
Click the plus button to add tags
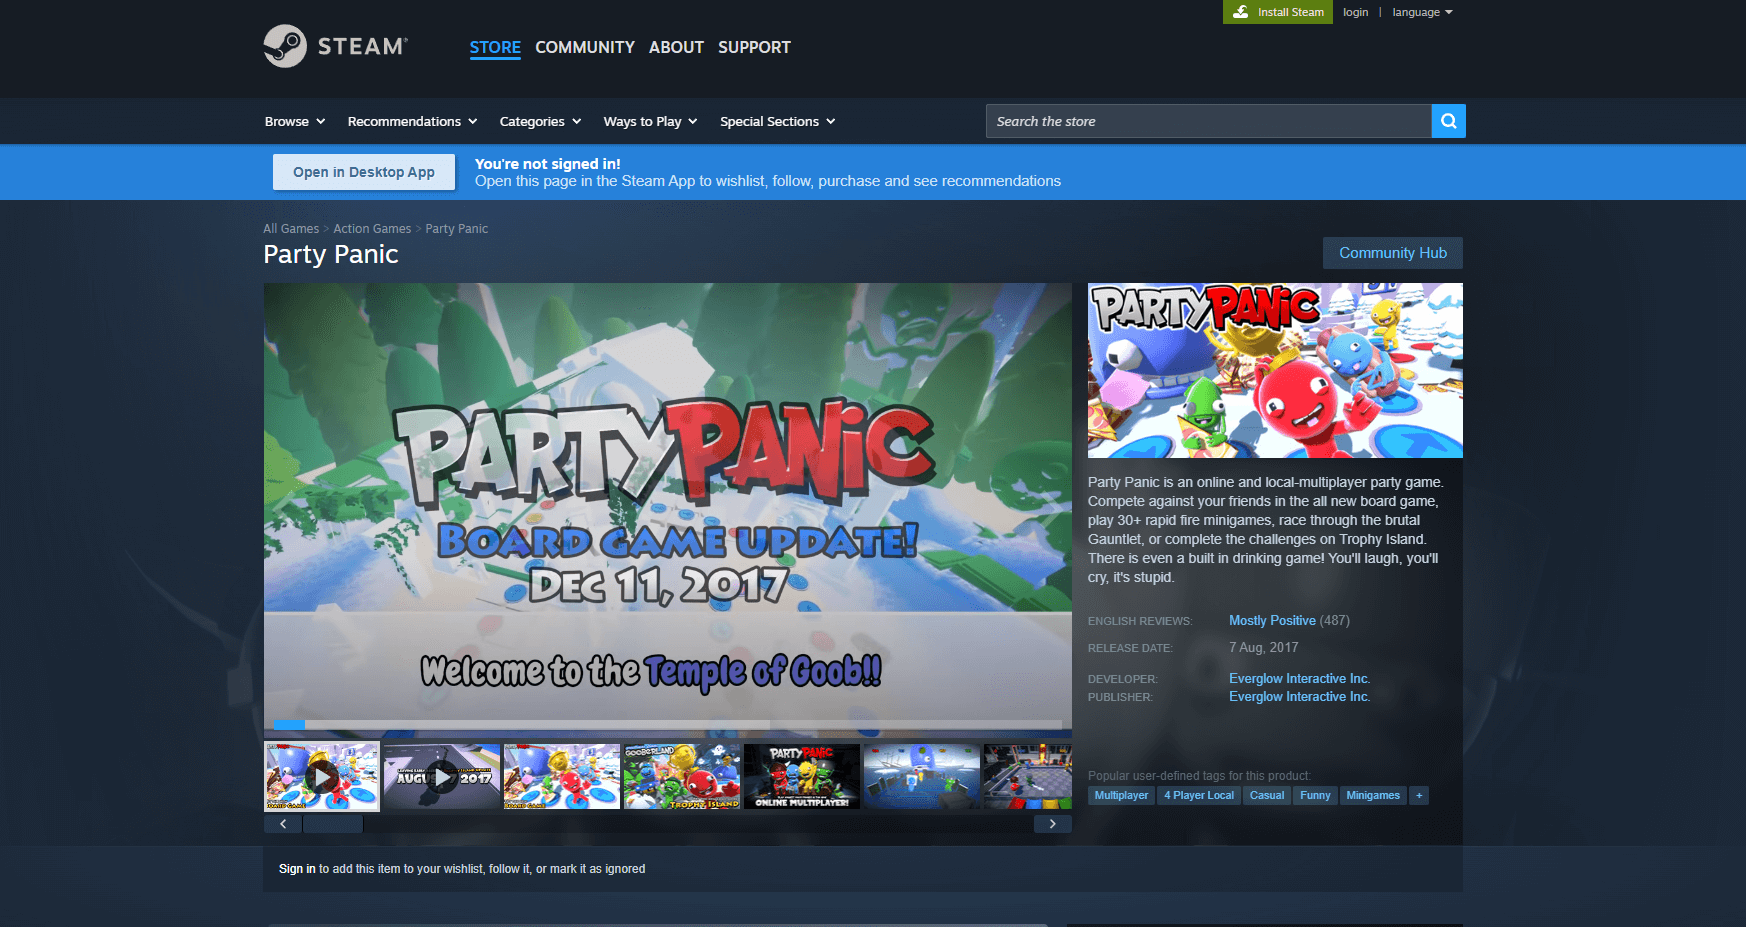coord(1419,796)
